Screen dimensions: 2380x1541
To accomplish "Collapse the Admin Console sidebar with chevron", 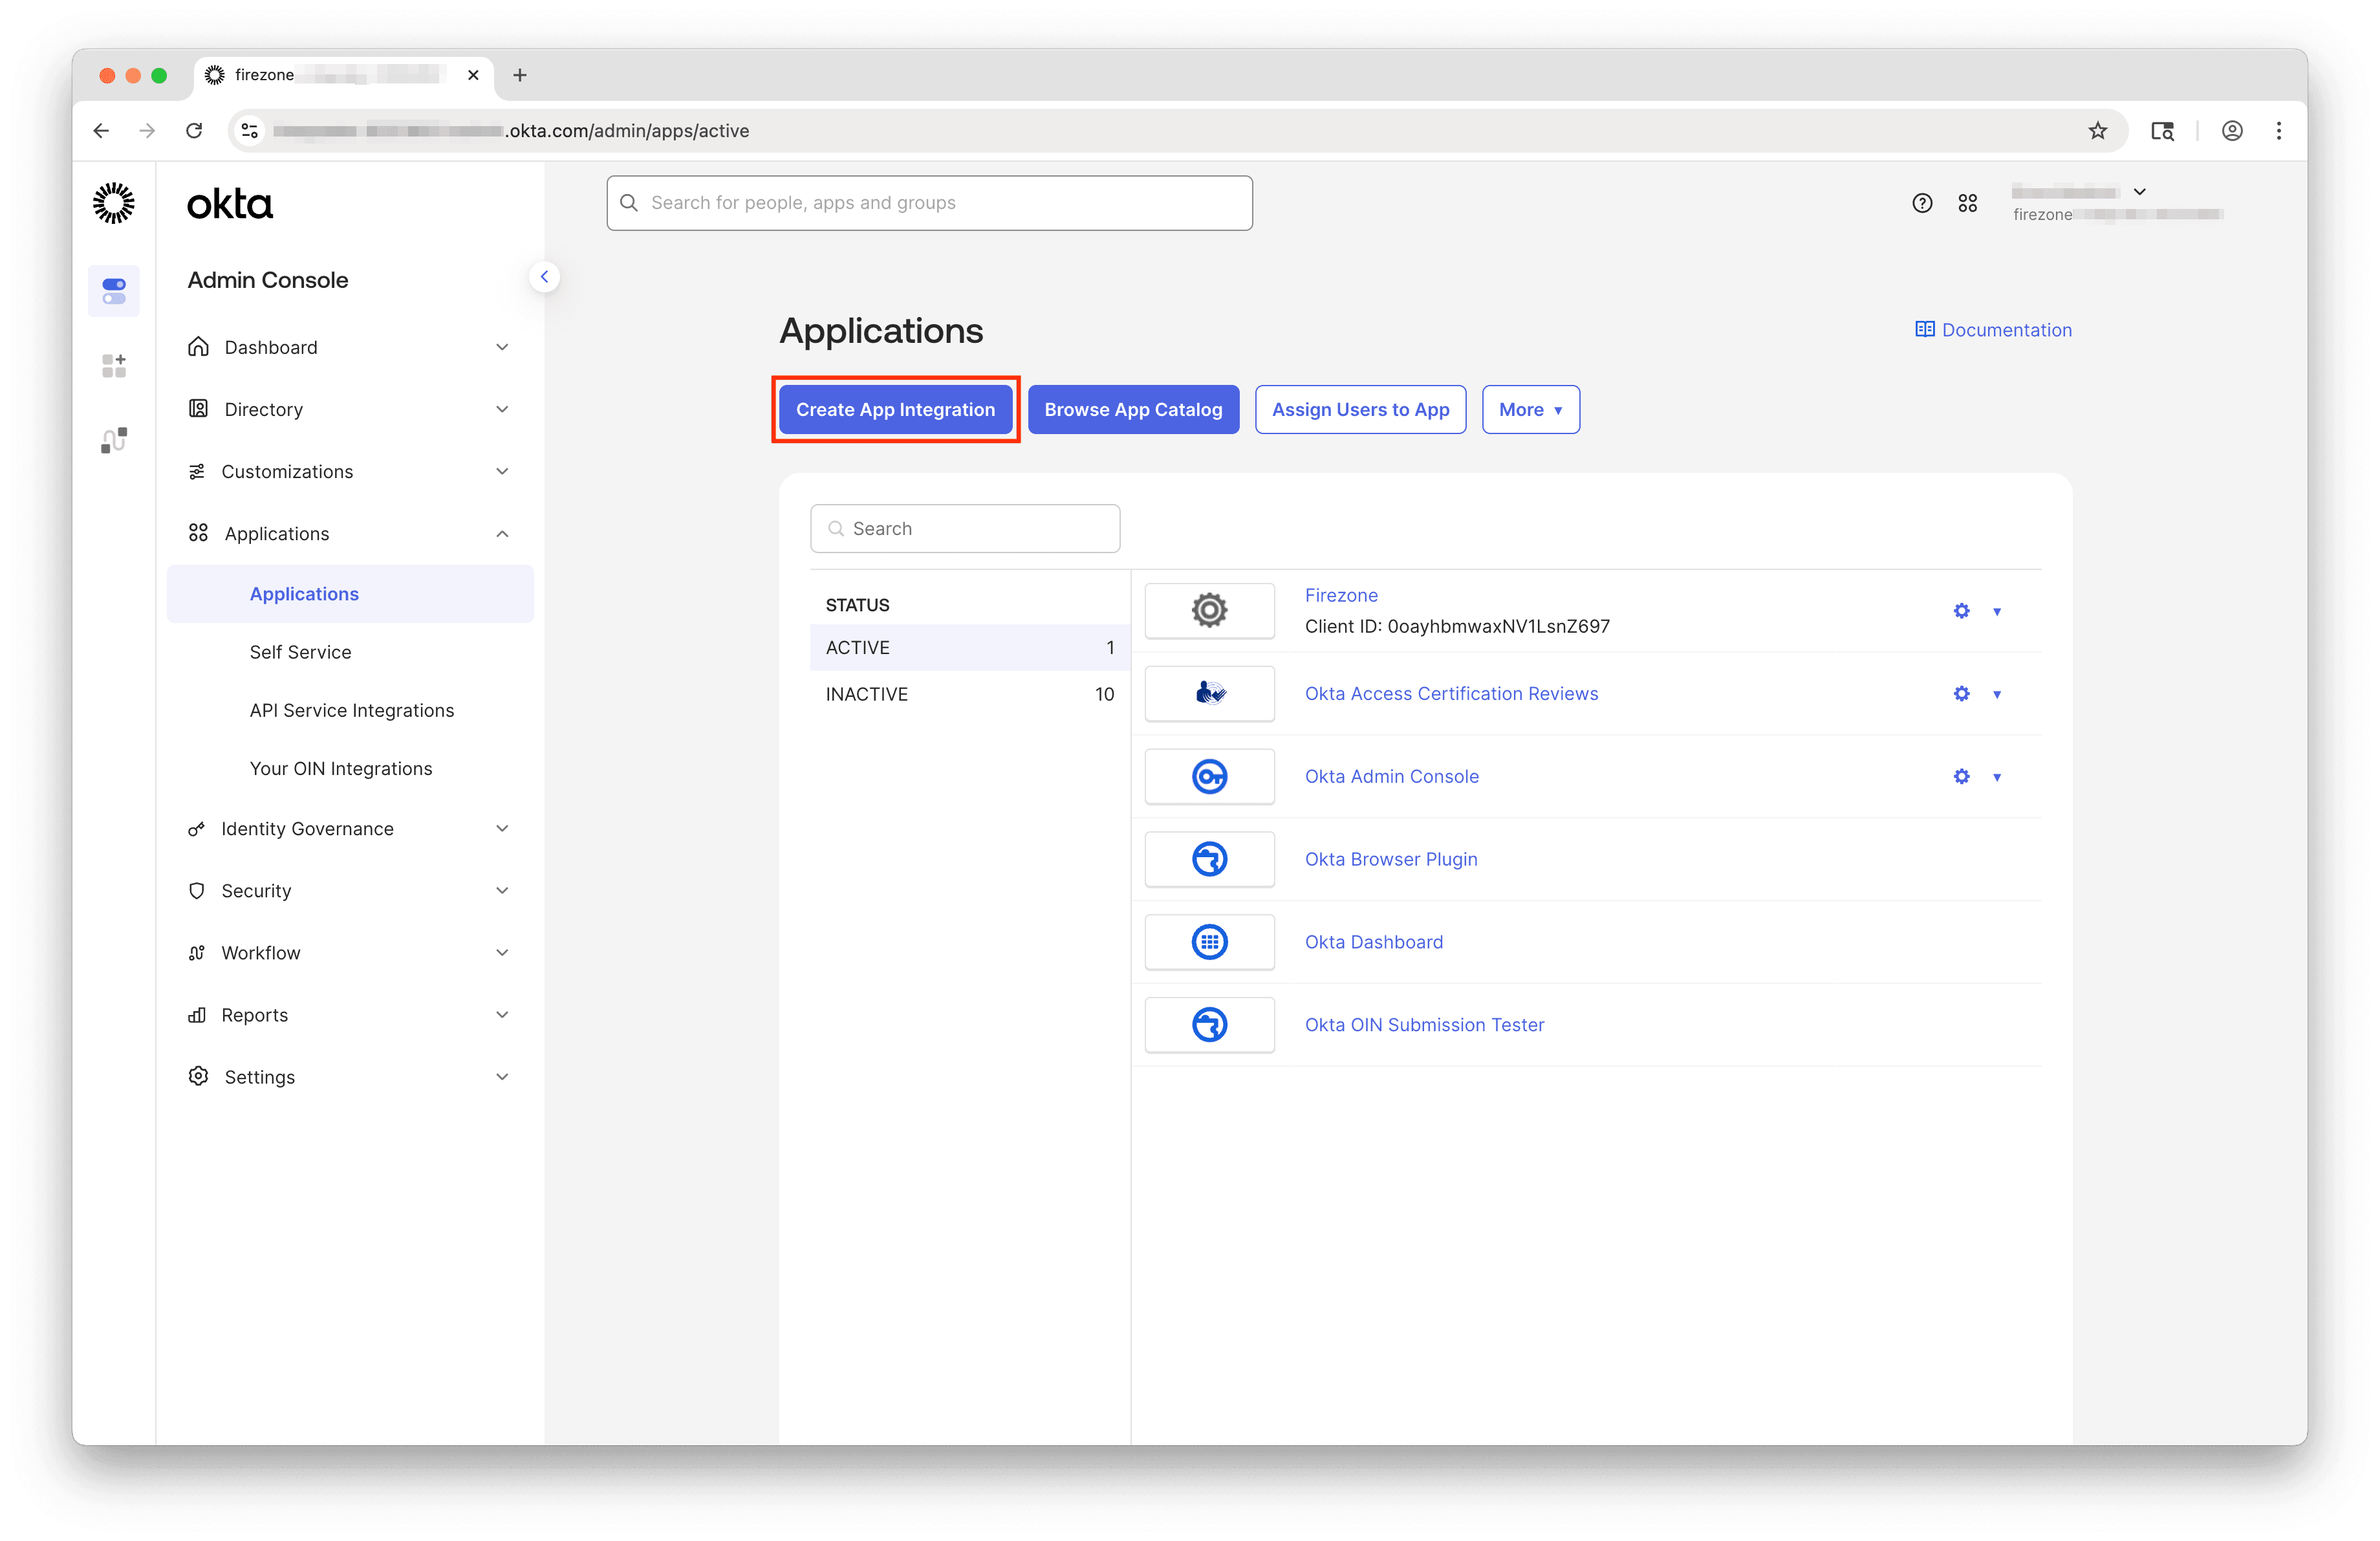I will (545, 276).
